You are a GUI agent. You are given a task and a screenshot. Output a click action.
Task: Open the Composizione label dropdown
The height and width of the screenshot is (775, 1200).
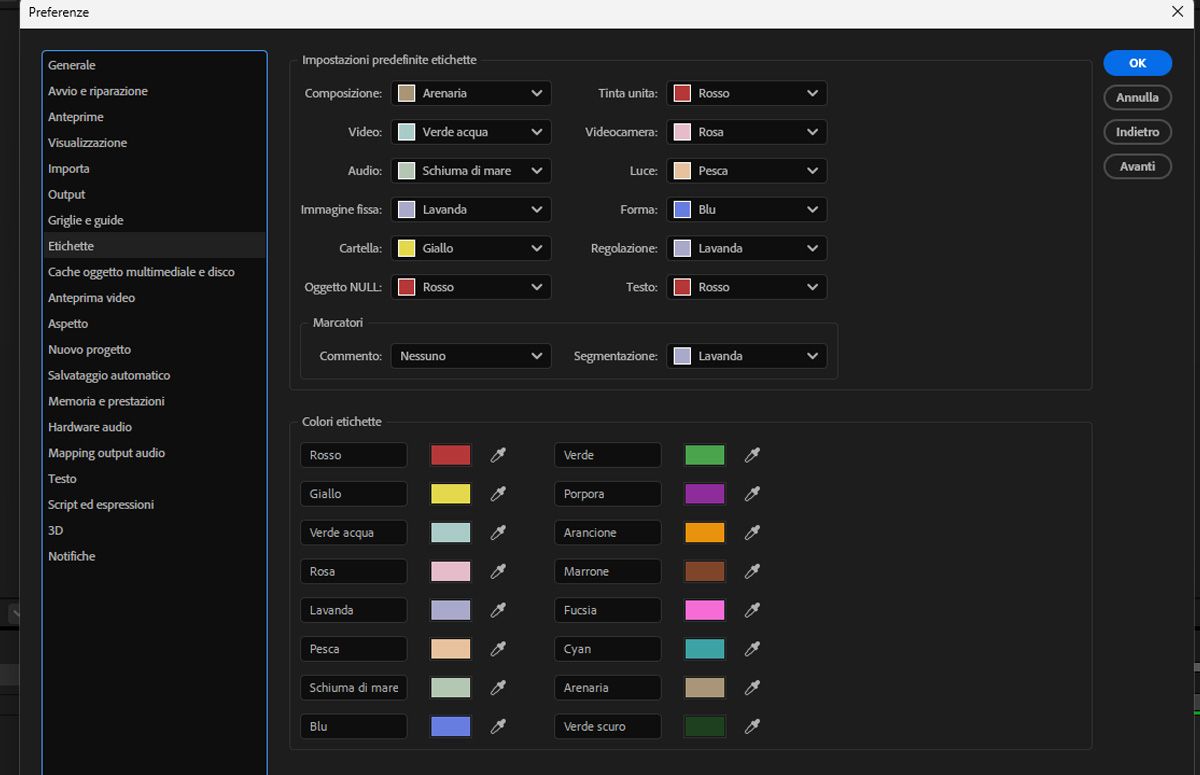tap(471, 93)
